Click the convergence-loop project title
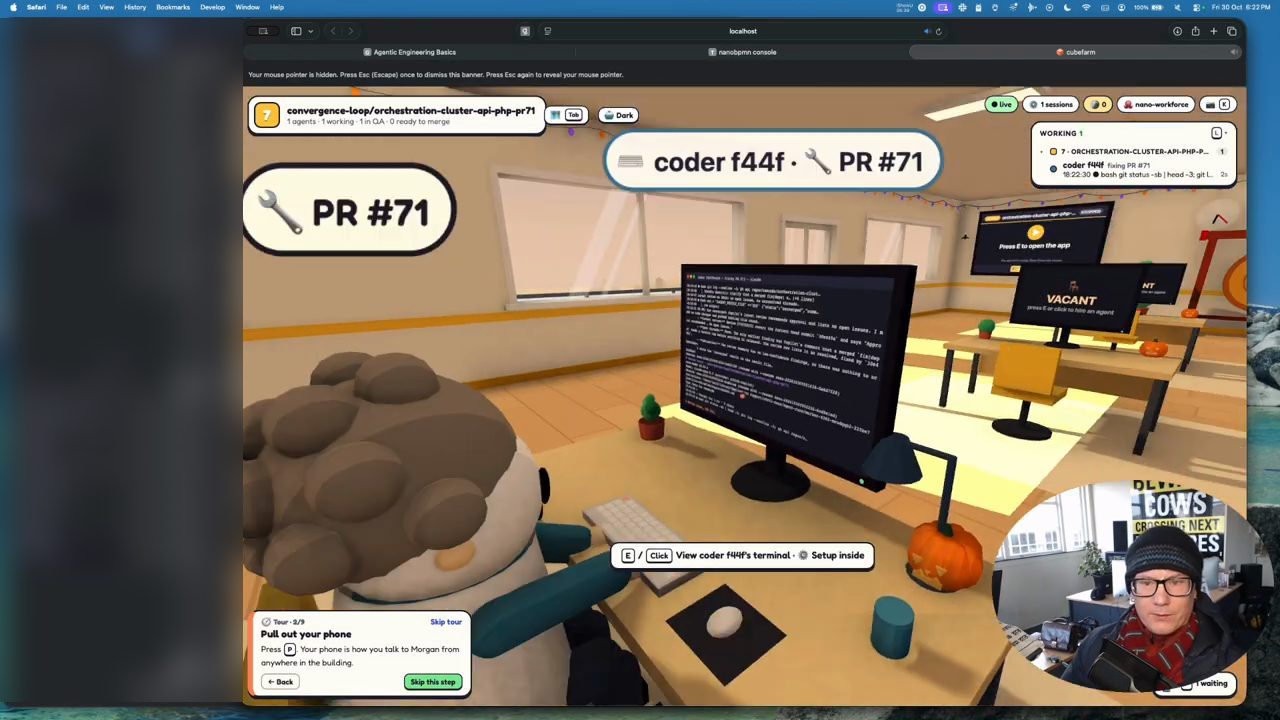 (410, 111)
